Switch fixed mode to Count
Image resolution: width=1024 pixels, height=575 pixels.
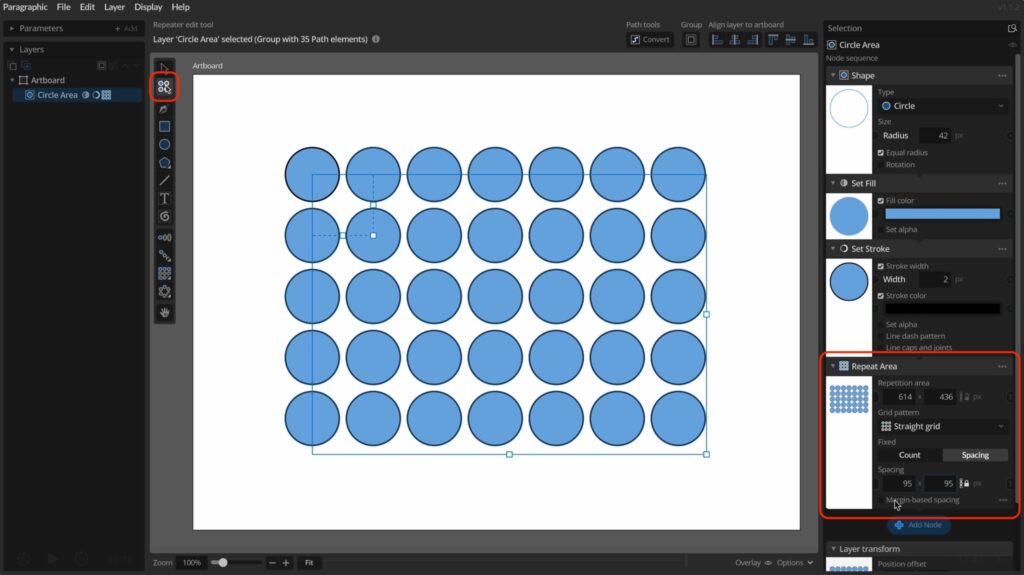click(x=910, y=455)
